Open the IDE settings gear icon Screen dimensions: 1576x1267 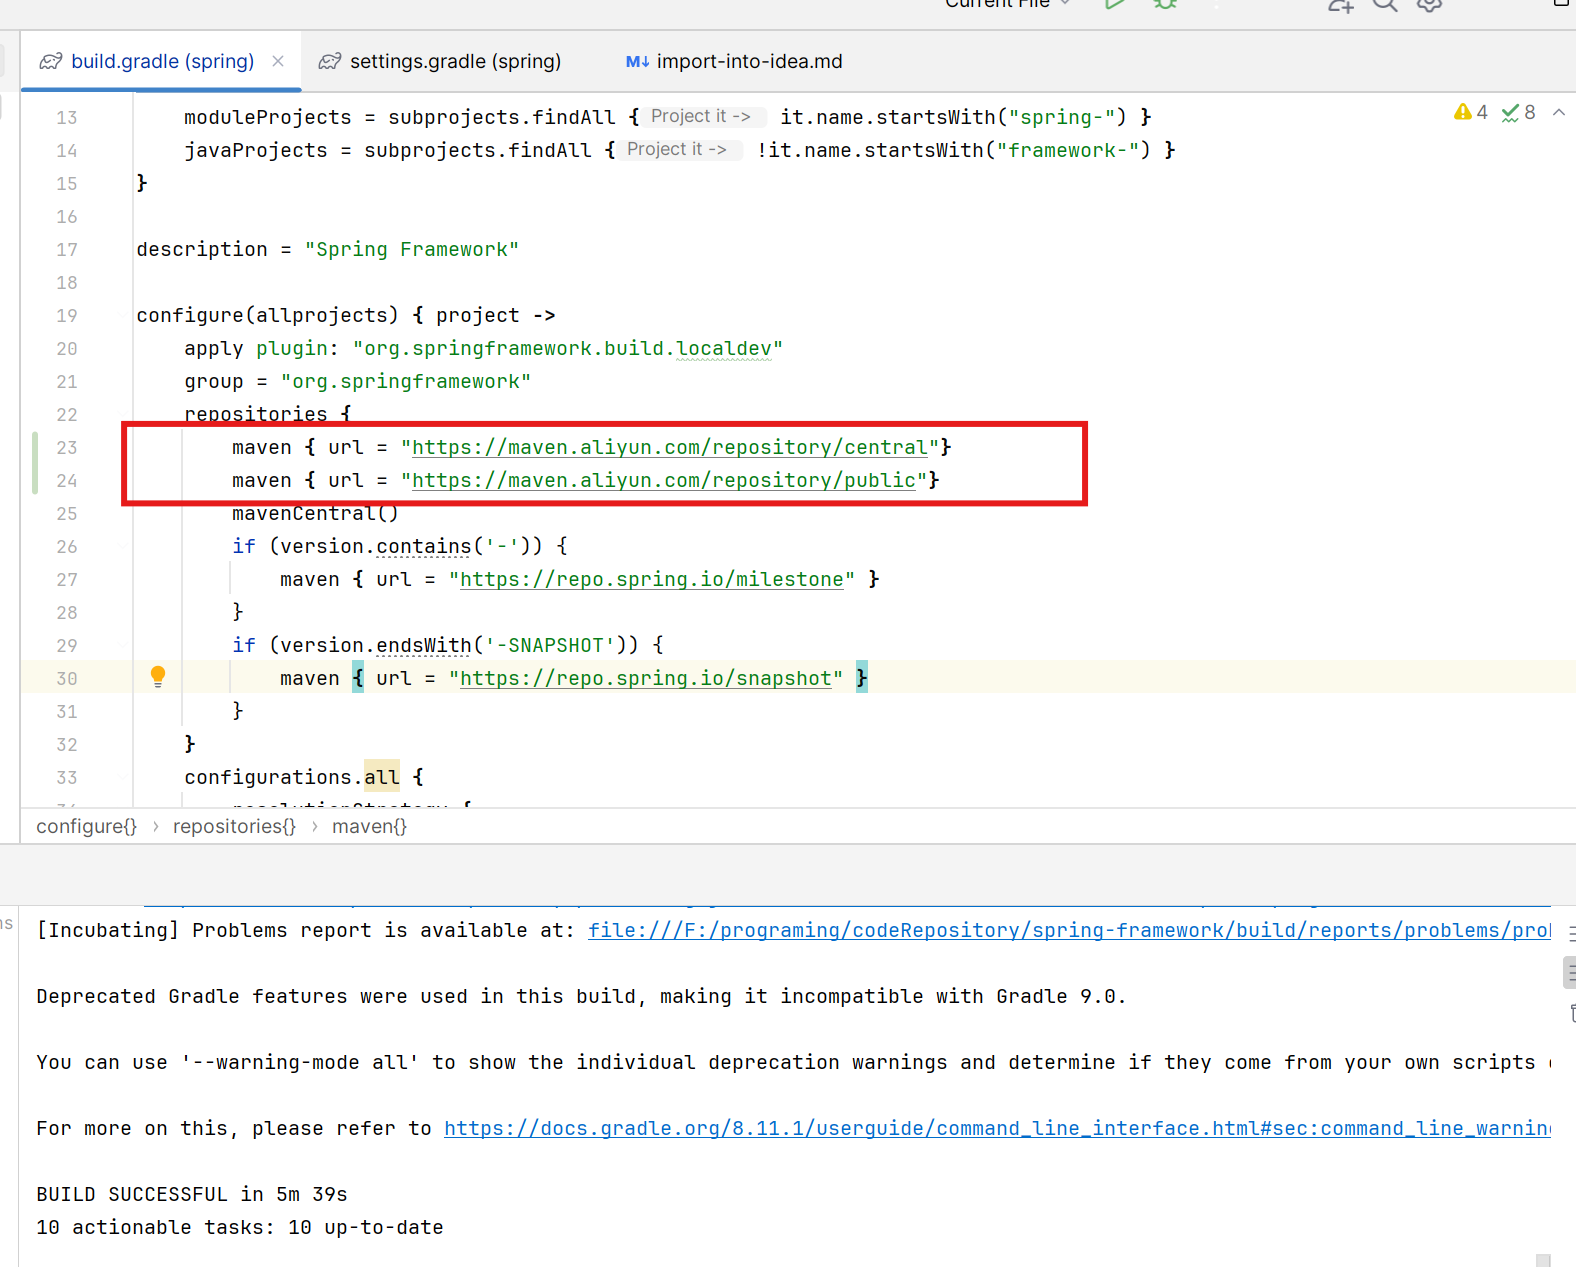(1430, 5)
